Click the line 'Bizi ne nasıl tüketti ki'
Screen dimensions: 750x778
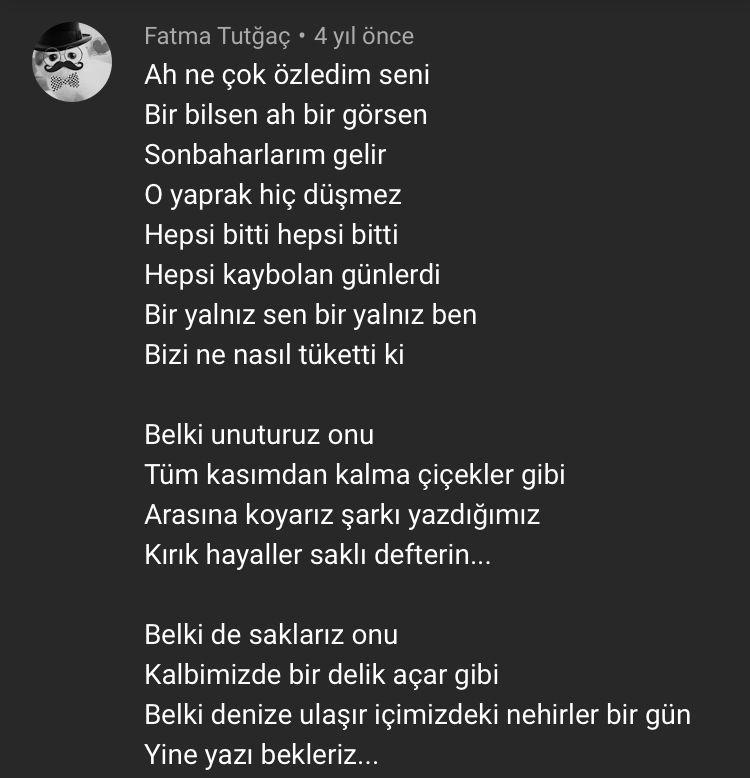tap(274, 355)
